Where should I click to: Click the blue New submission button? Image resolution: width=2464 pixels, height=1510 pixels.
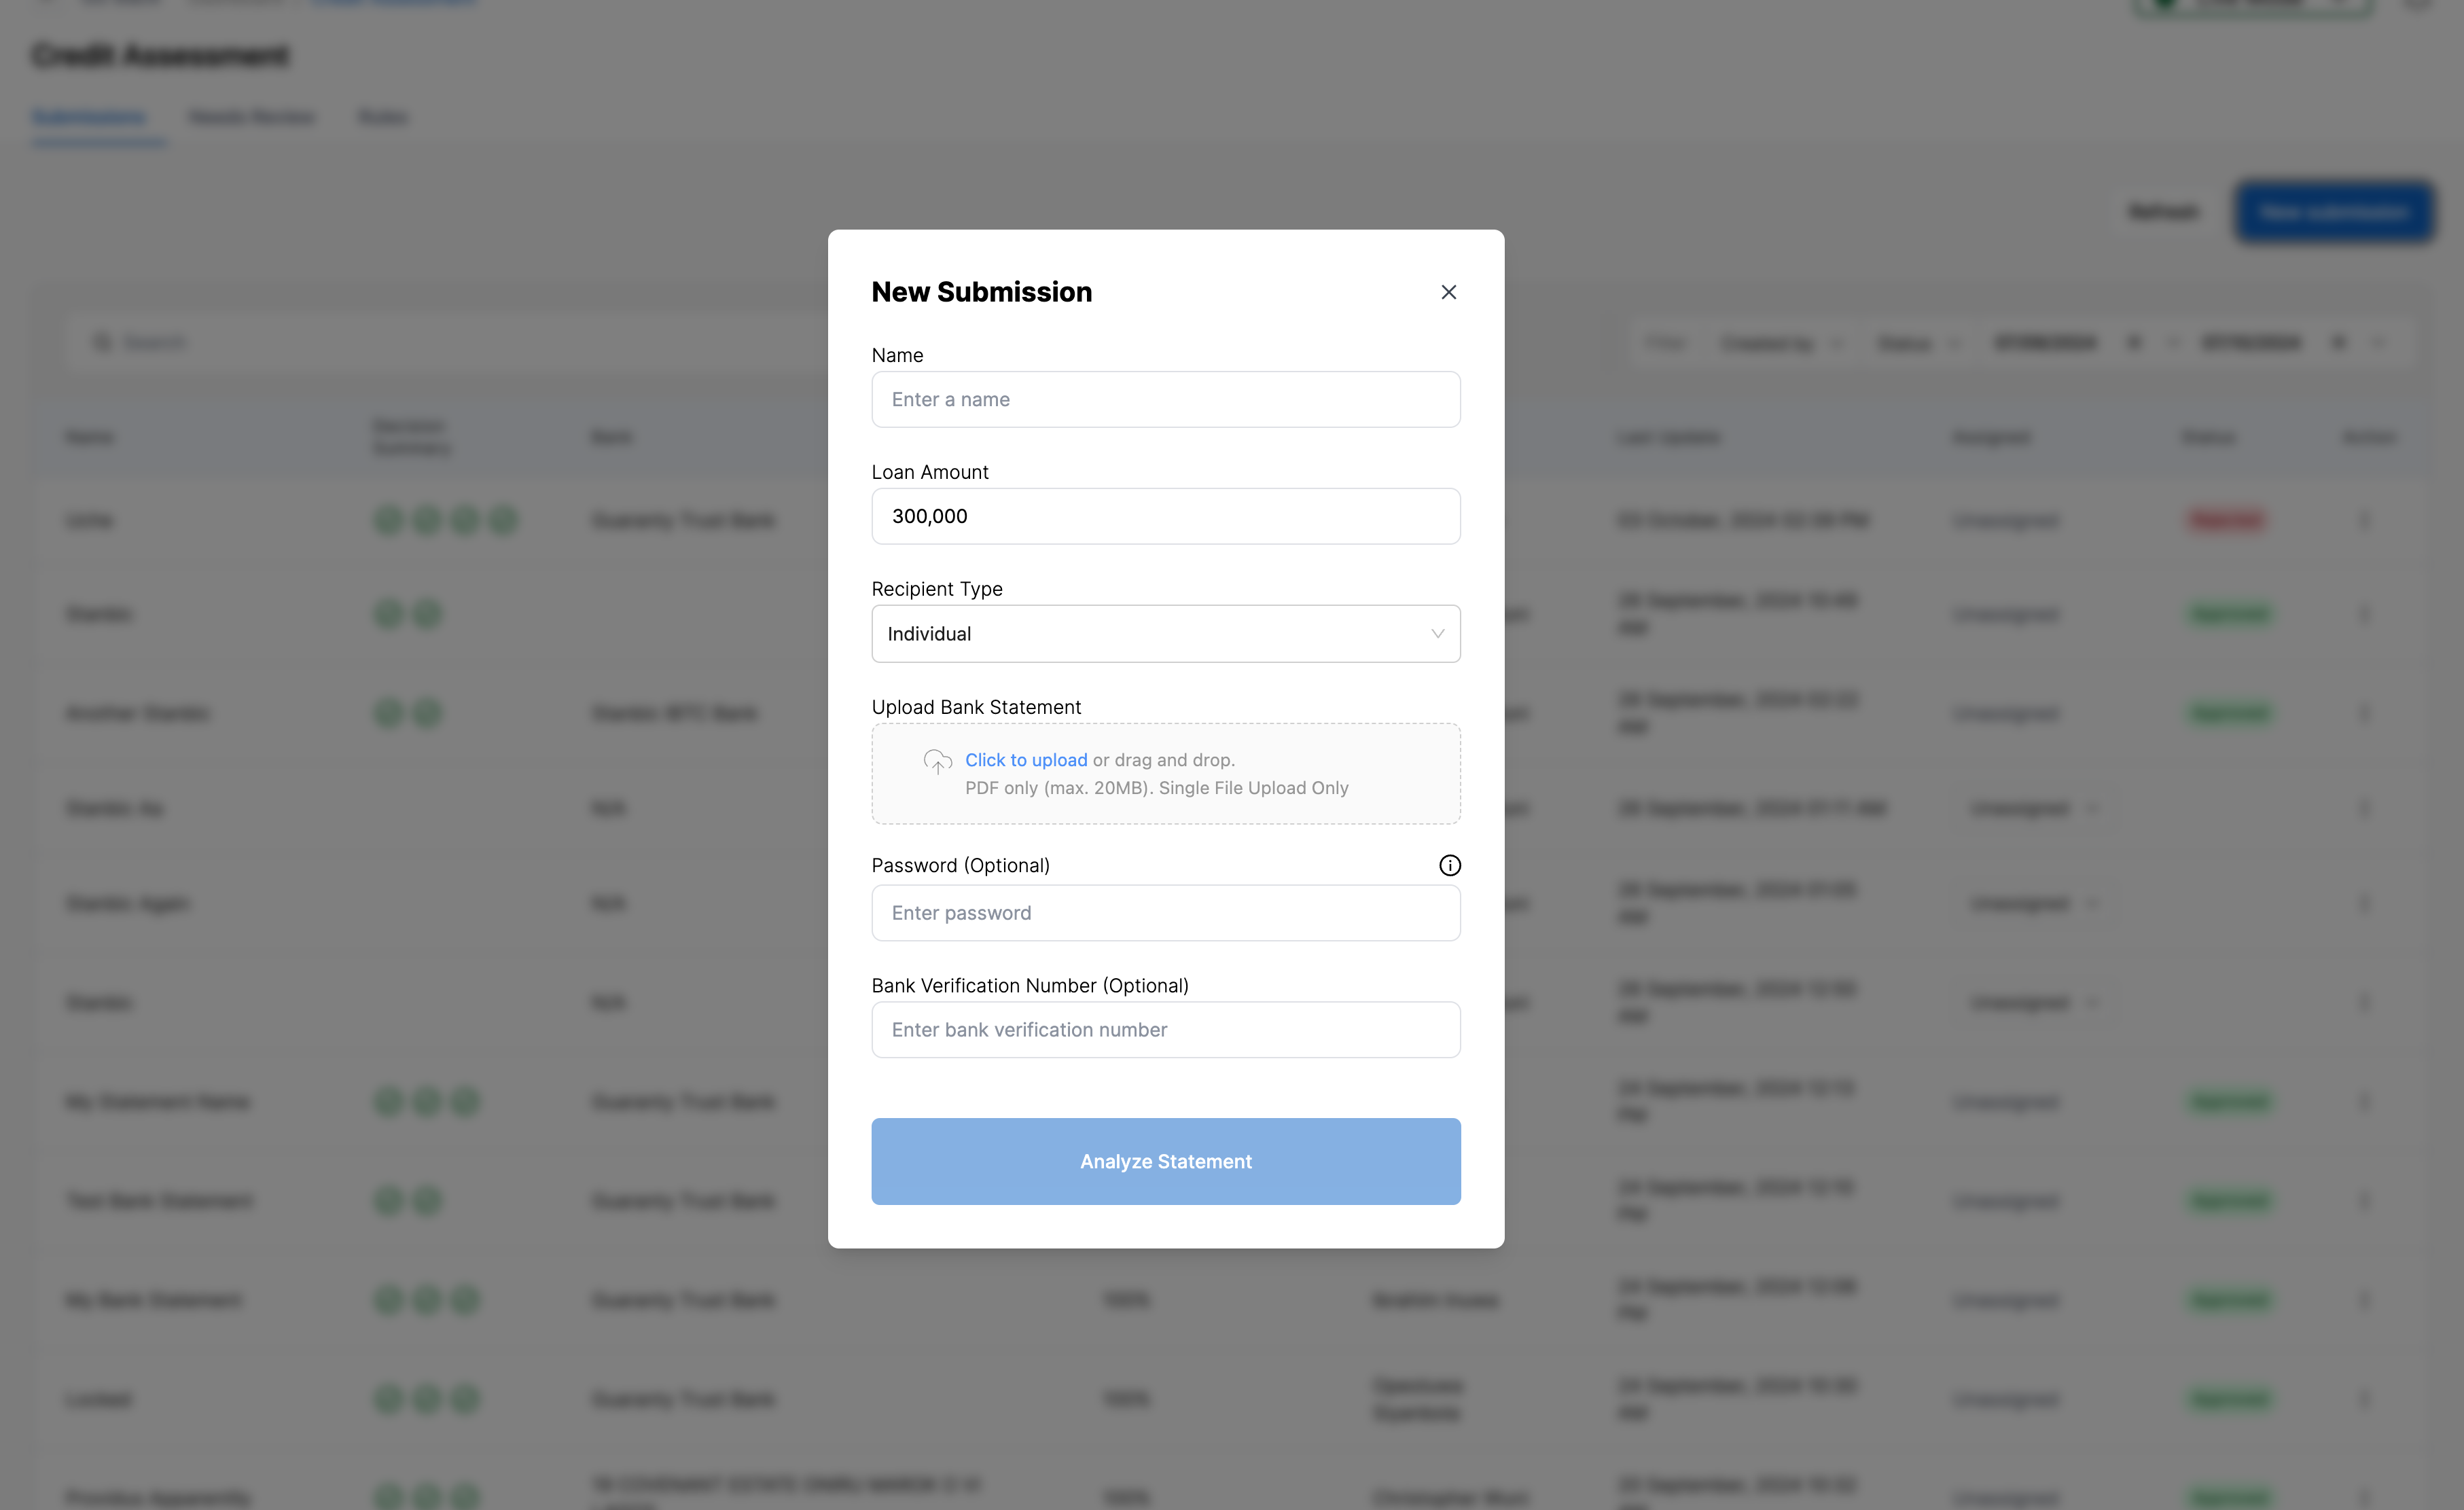[2334, 212]
